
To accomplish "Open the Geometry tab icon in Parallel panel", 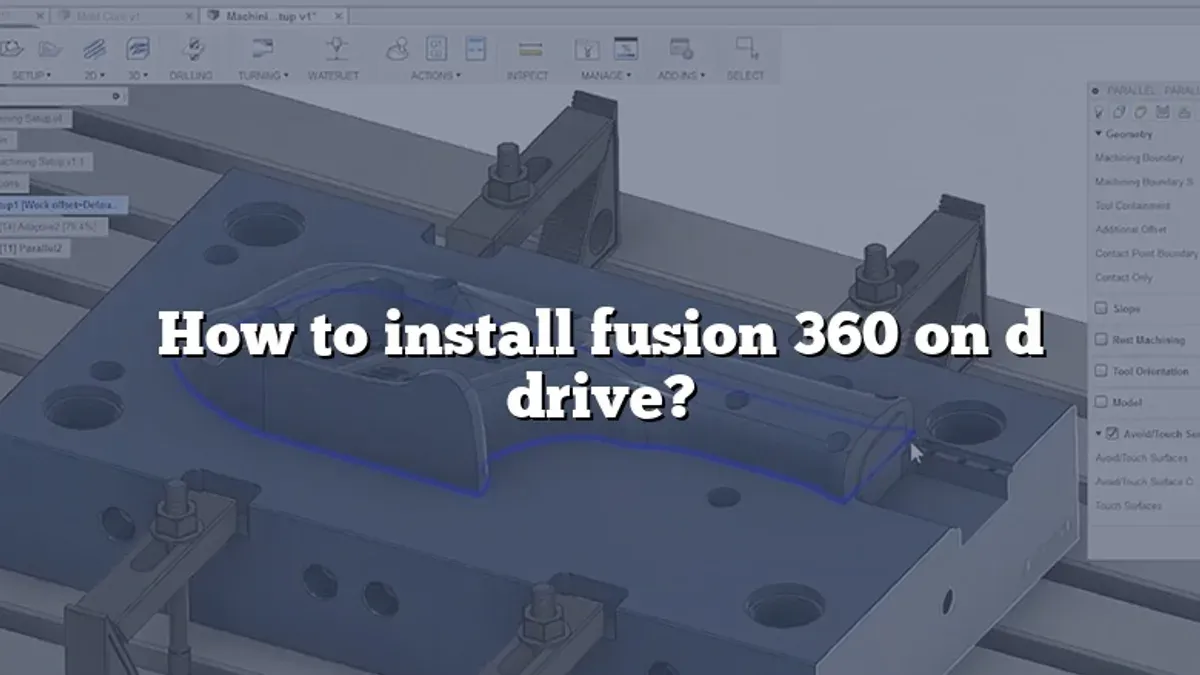I will click(1120, 113).
